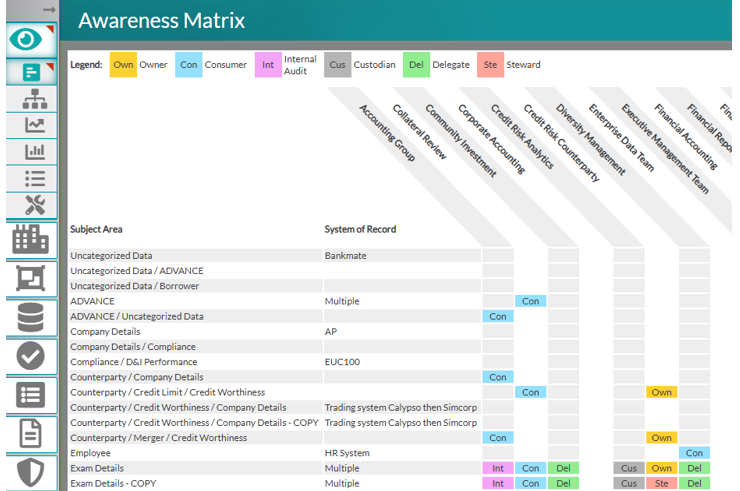Click the bulleted list icon
The height and width of the screenshot is (491, 740).
tap(35, 178)
